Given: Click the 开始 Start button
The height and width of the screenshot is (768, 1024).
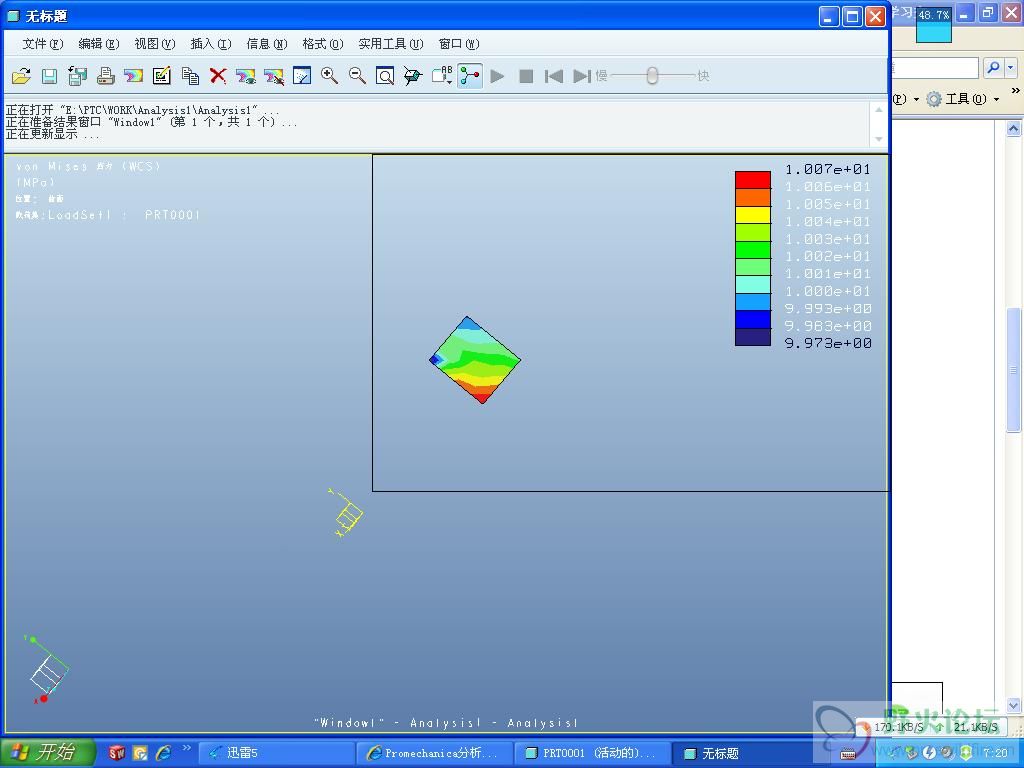Looking at the screenshot, I should (x=46, y=753).
